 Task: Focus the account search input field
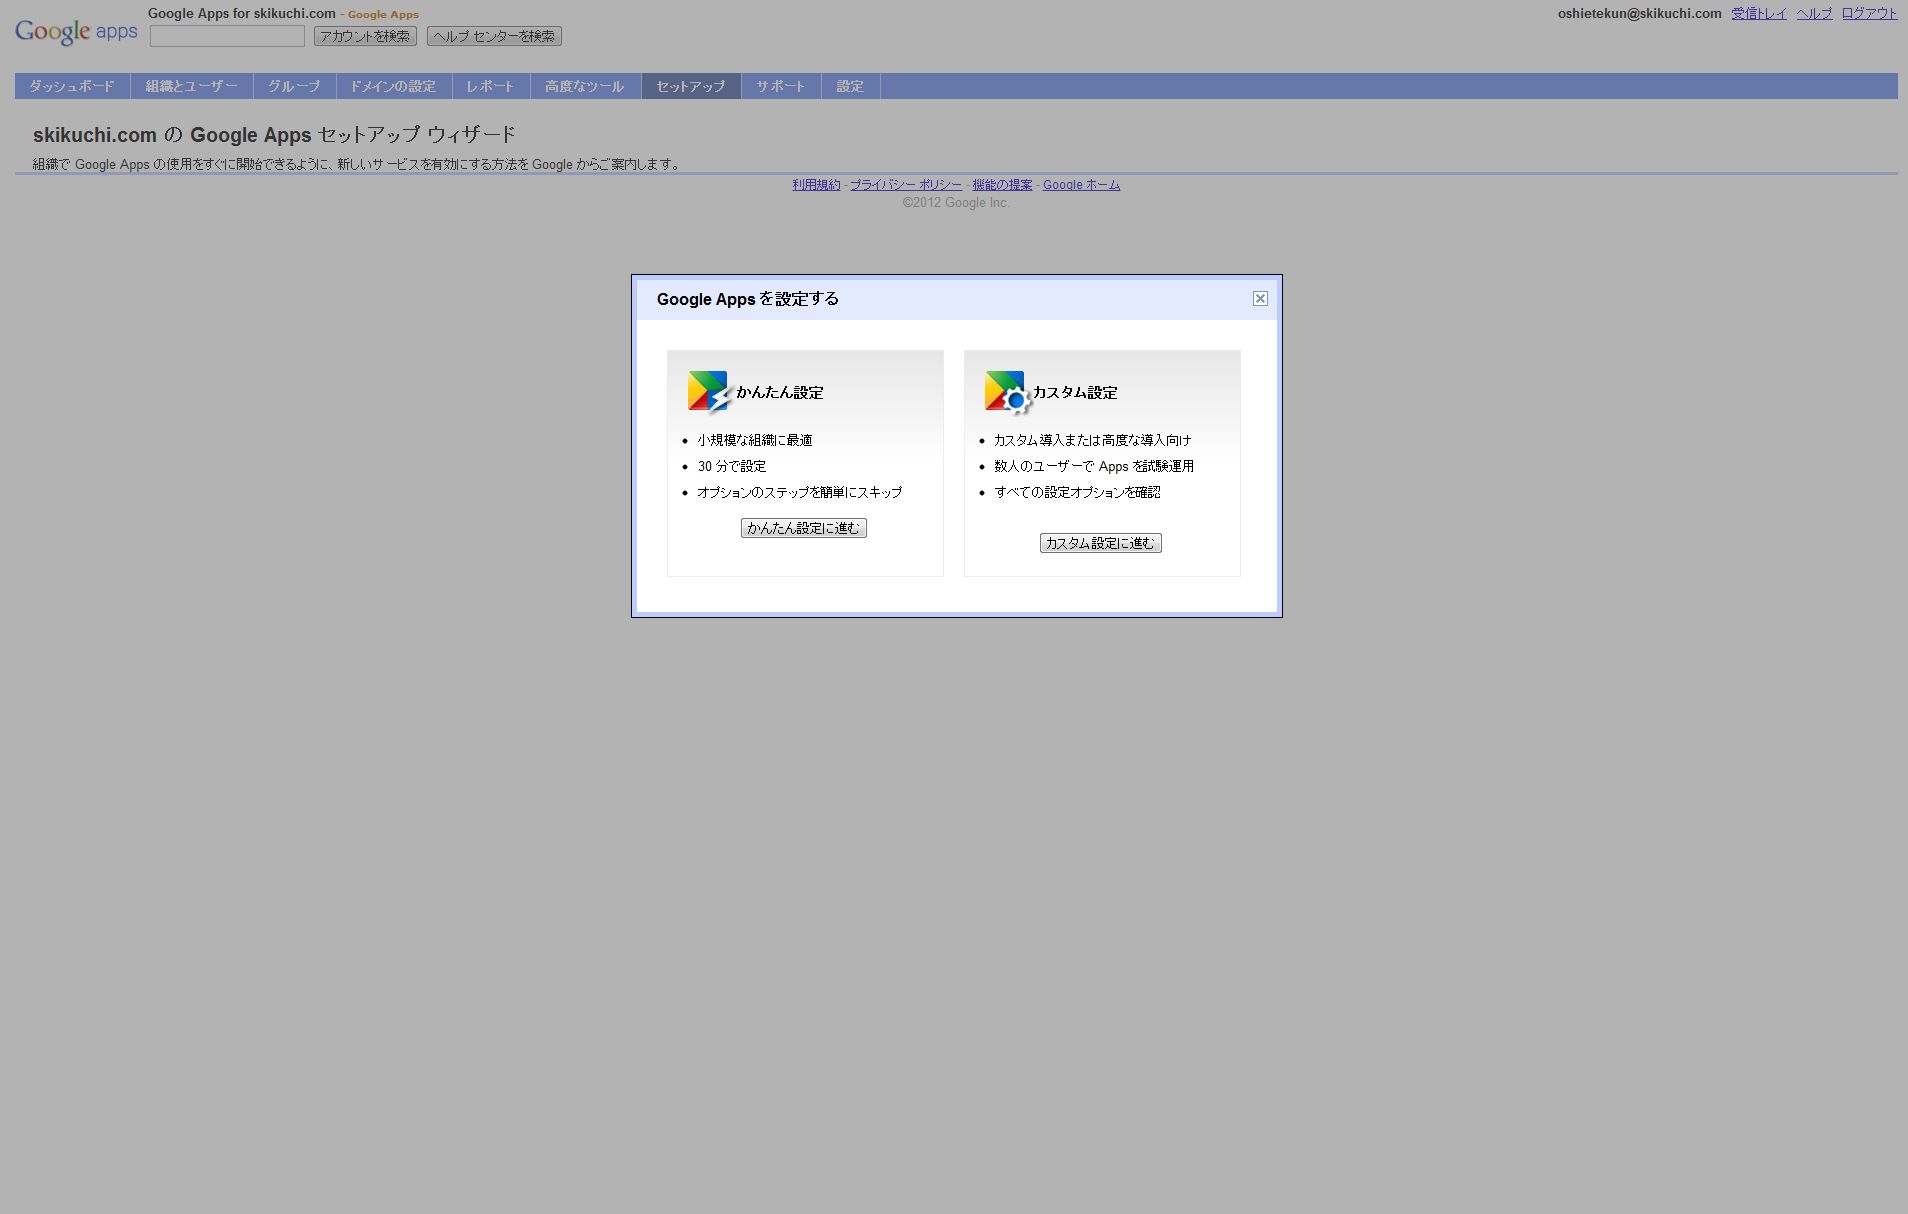[227, 36]
